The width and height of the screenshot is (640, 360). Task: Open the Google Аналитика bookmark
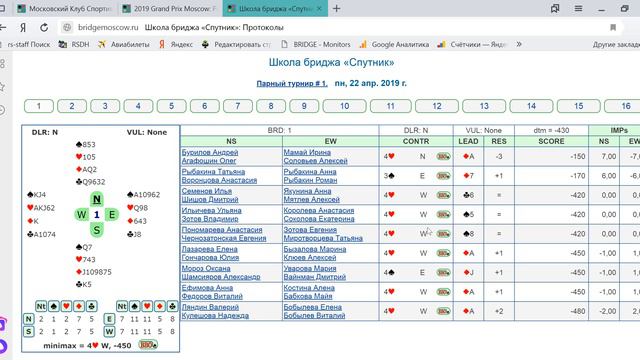394,44
